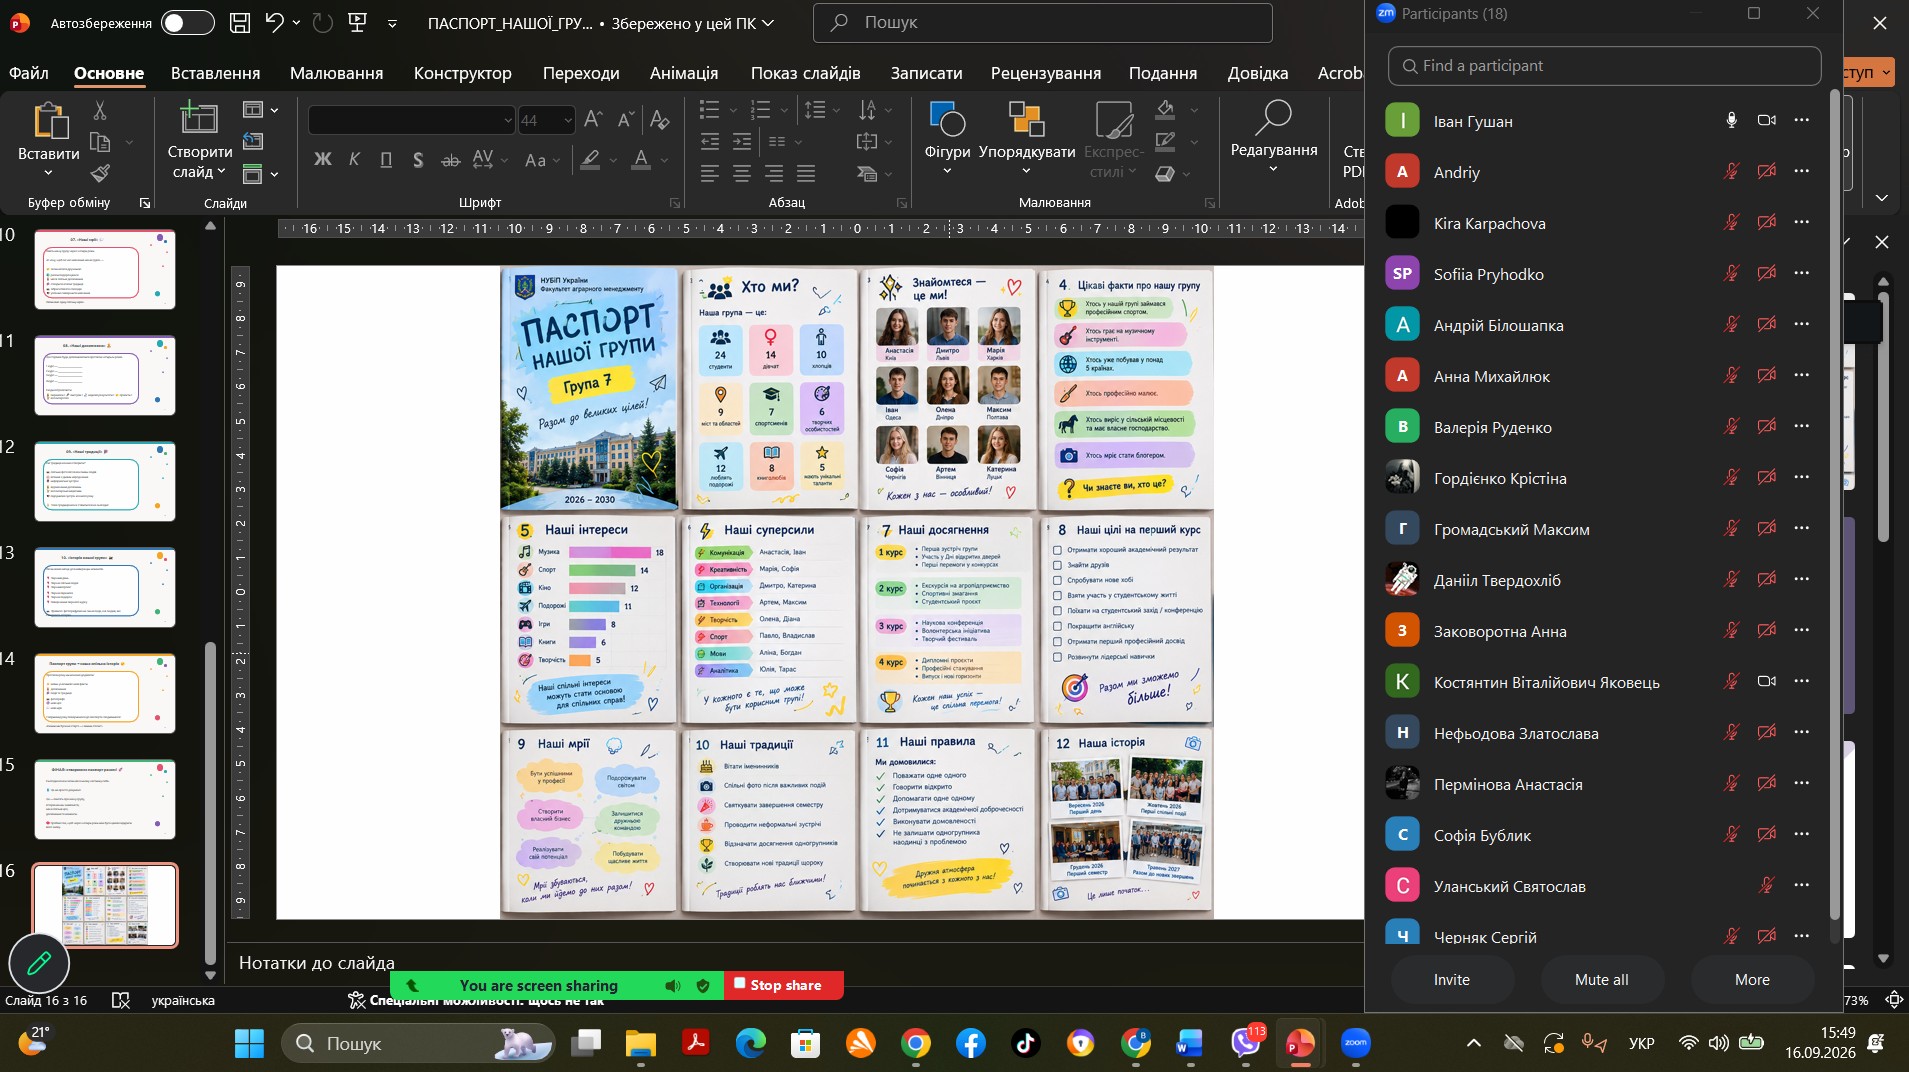Toggle Костянтин Віталійович Яковець's video camera
Screen dimensions: 1909x1072
click(1767, 682)
